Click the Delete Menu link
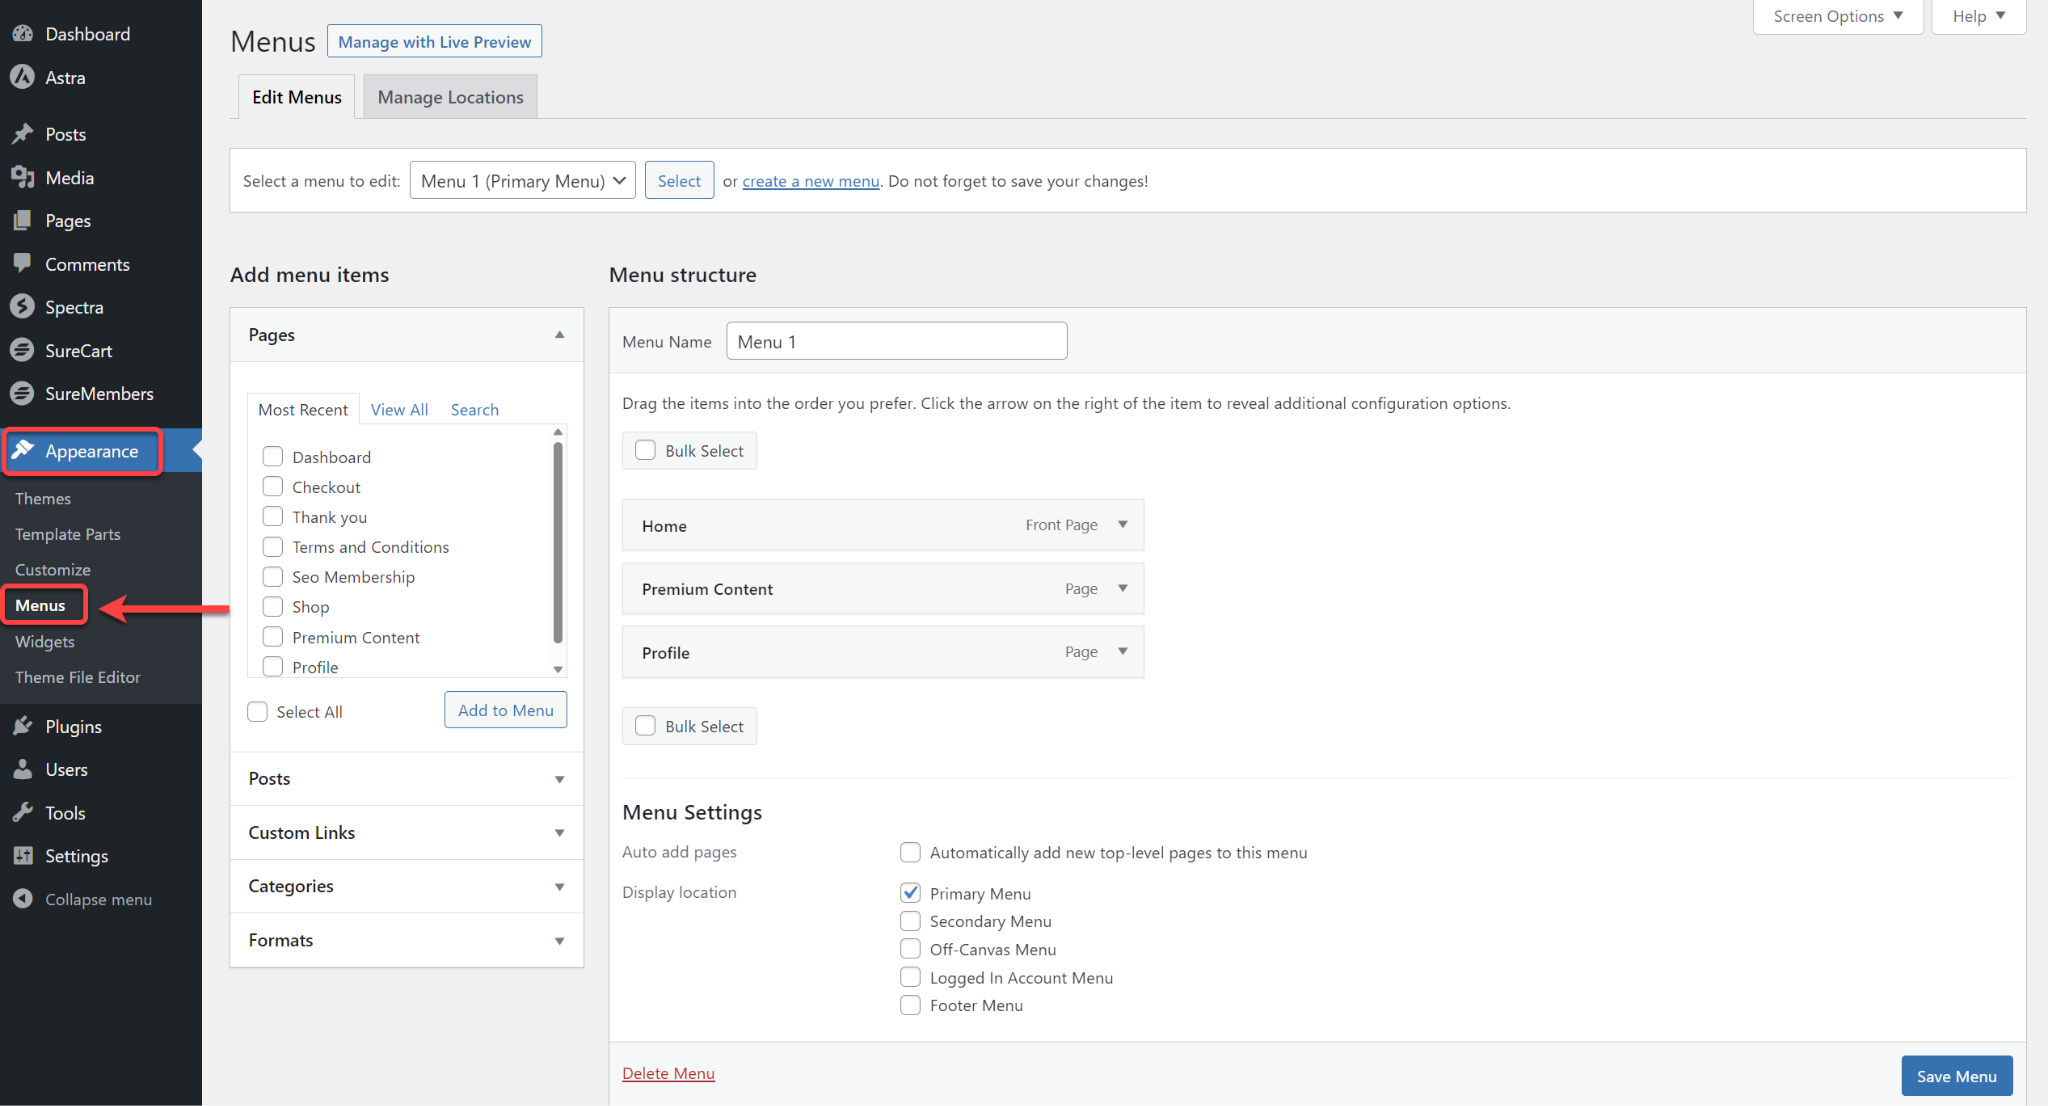The height and width of the screenshot is (1106, 2048). (667, 1073)
